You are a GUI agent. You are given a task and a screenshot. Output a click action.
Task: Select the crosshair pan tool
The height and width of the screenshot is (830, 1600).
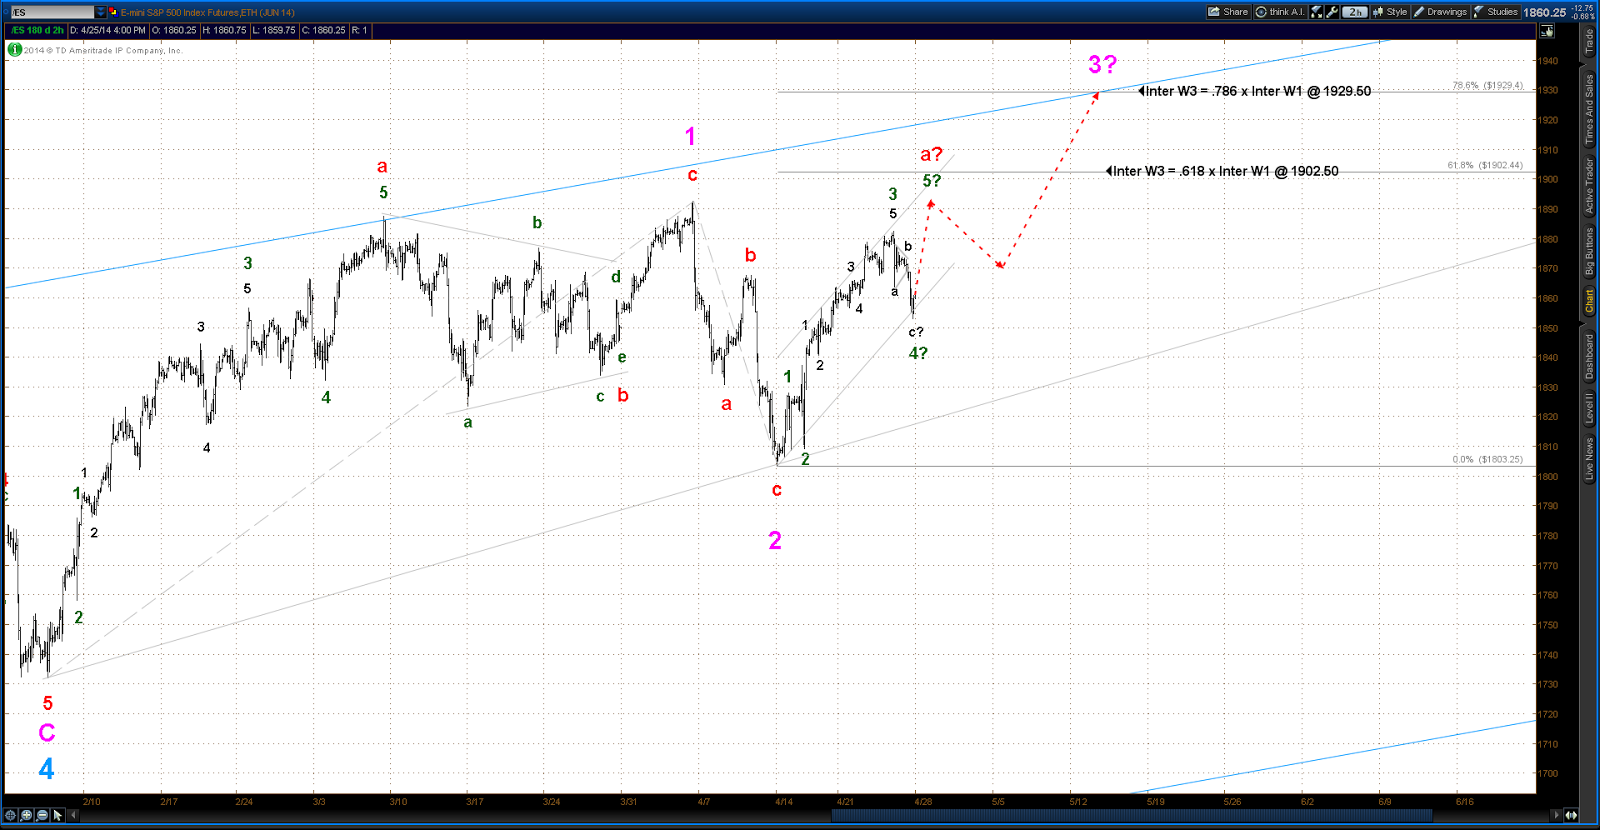coord(12,815)
